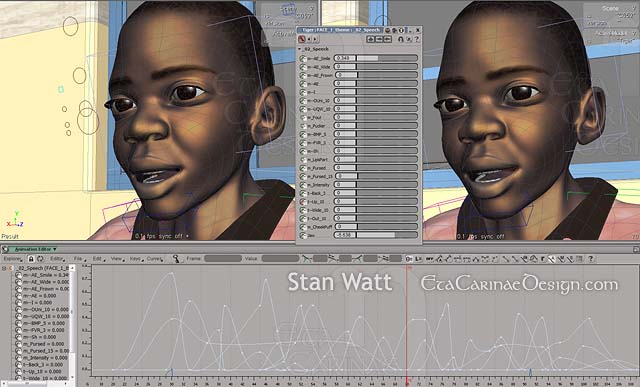The image size is (640, 387).
Task: Open the Curves menu in Animation Editor
Action: coord(155,259)
